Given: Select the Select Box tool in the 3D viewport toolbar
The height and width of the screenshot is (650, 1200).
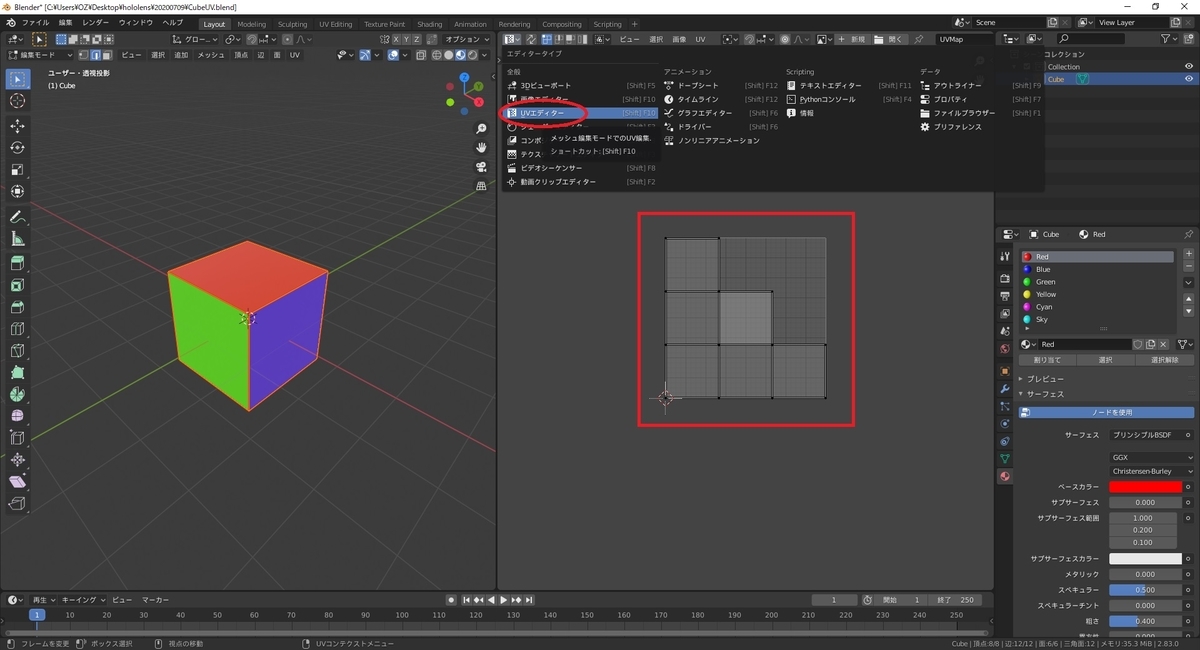Looking at the screenshot, I should [x=18, y=79].
